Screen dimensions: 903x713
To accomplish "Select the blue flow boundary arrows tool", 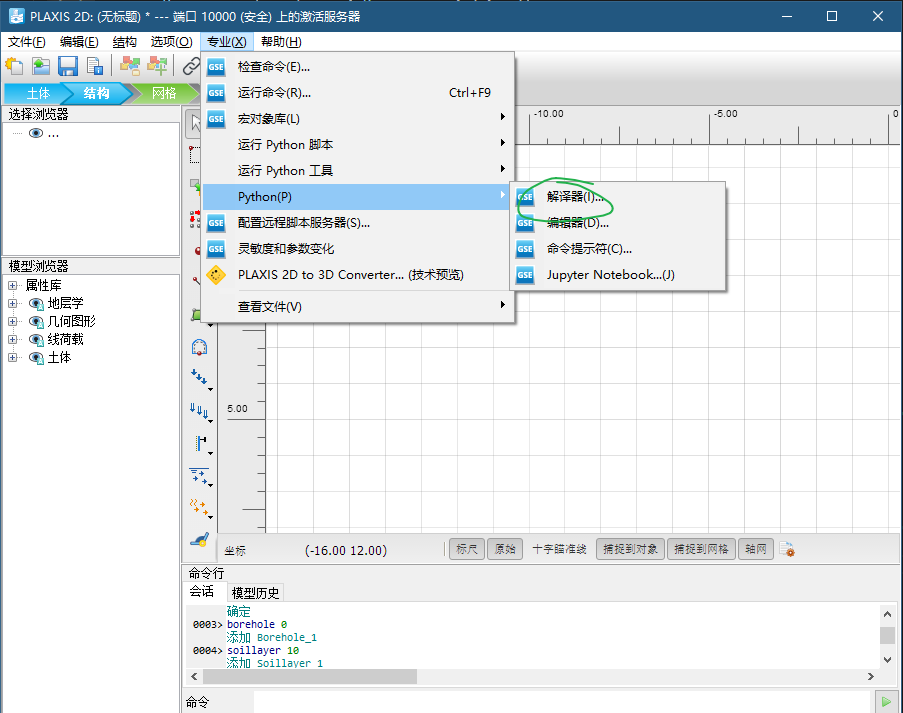I will 199,476.
